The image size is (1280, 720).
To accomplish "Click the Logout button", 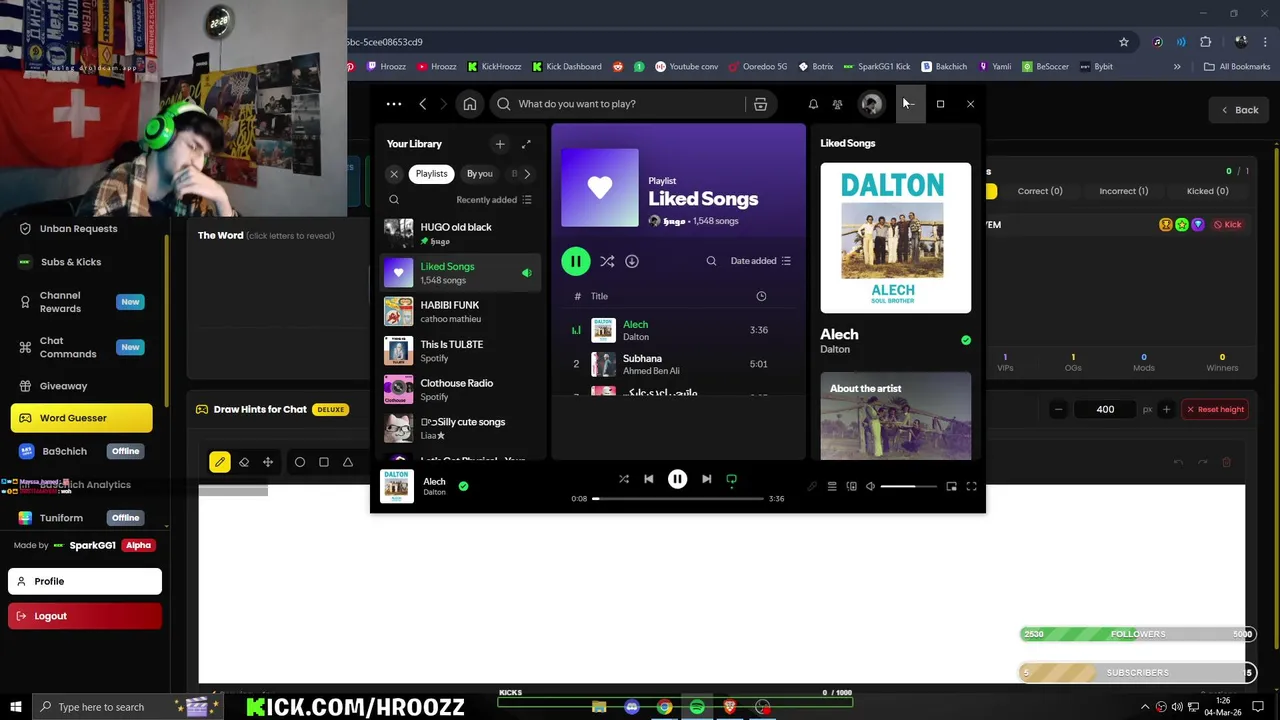I will coord(85,616).
